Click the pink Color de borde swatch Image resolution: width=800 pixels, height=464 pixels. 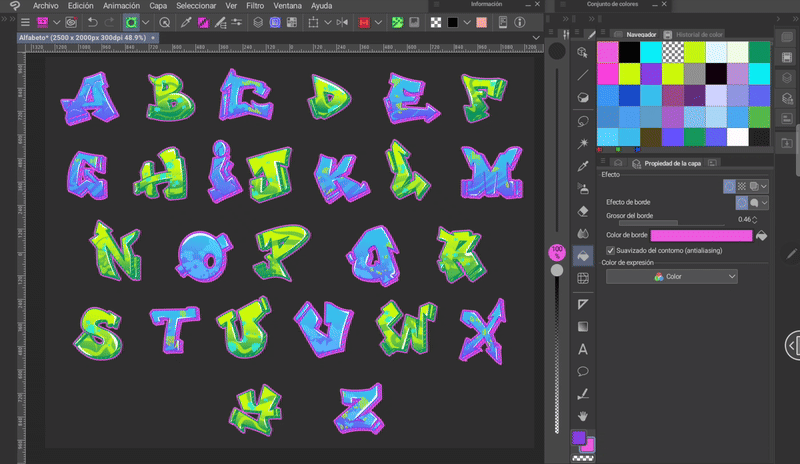[x=701, y=235]
